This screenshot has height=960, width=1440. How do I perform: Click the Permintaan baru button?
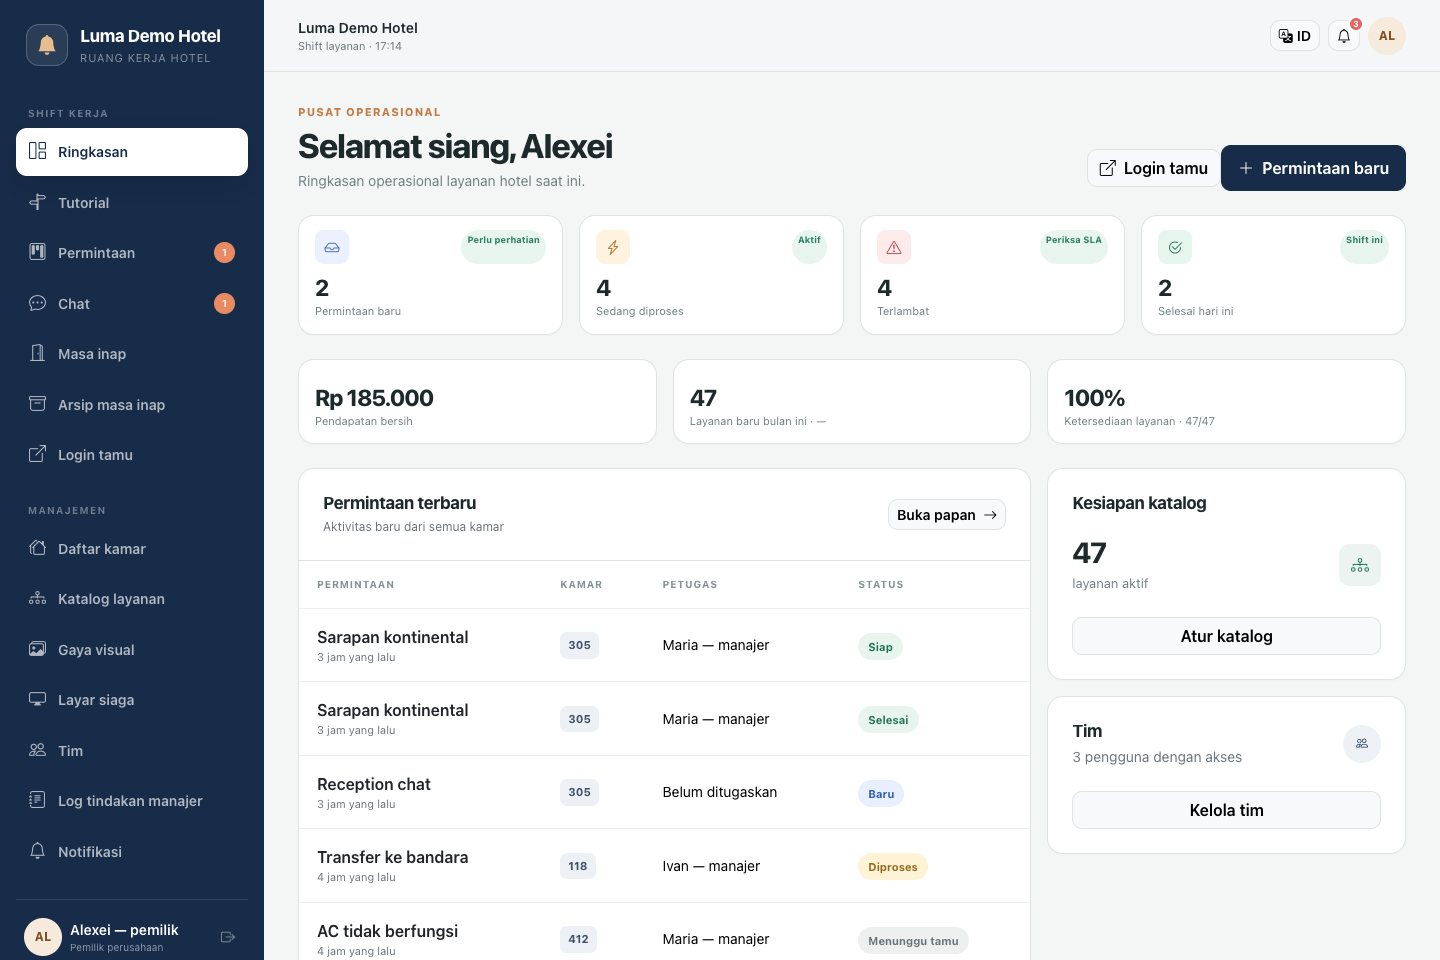(1313, 168)
